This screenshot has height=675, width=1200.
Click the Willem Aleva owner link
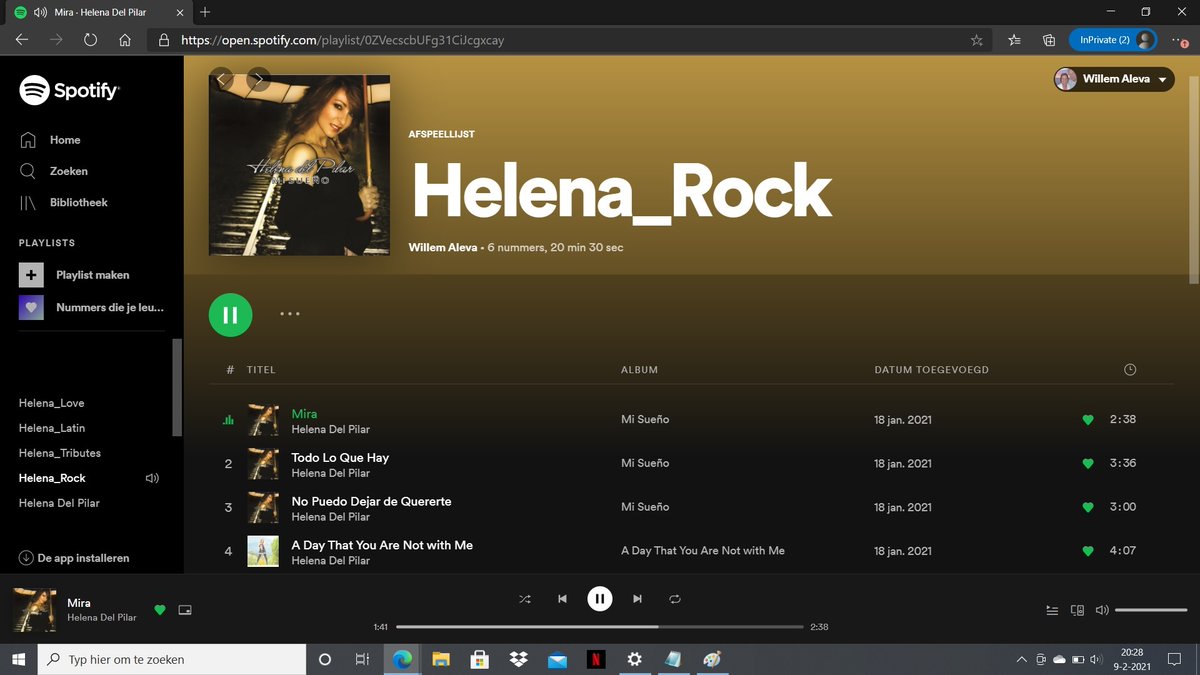point(443,247)
